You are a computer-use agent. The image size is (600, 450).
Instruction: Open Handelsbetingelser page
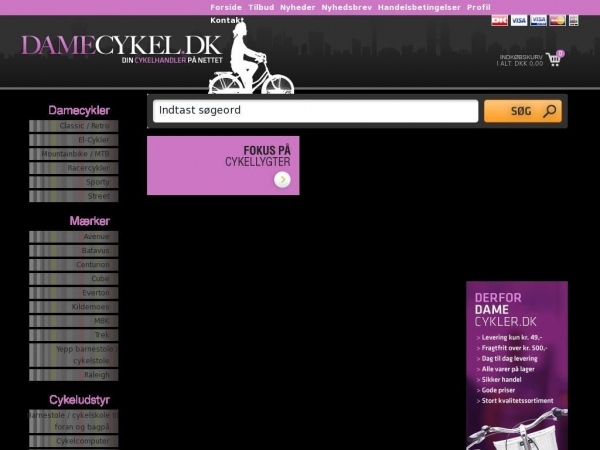click(x=419, y=7)
